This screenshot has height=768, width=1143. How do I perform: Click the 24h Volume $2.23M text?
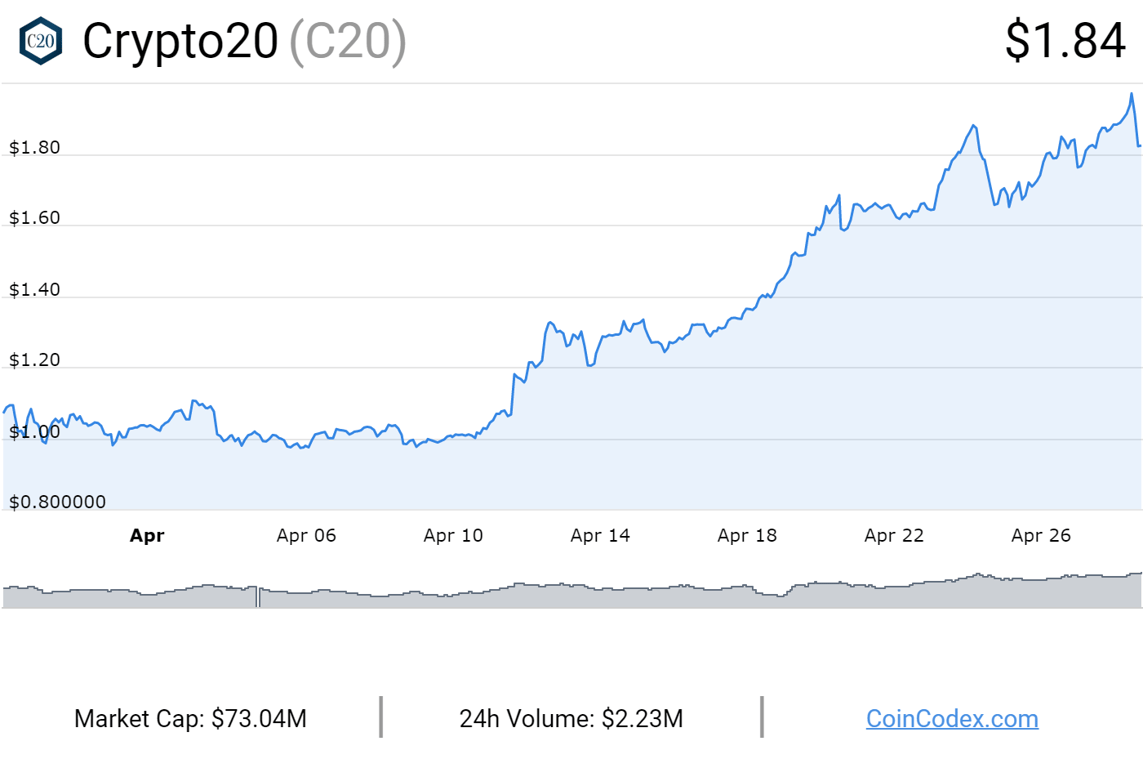[x=571, y=718]
